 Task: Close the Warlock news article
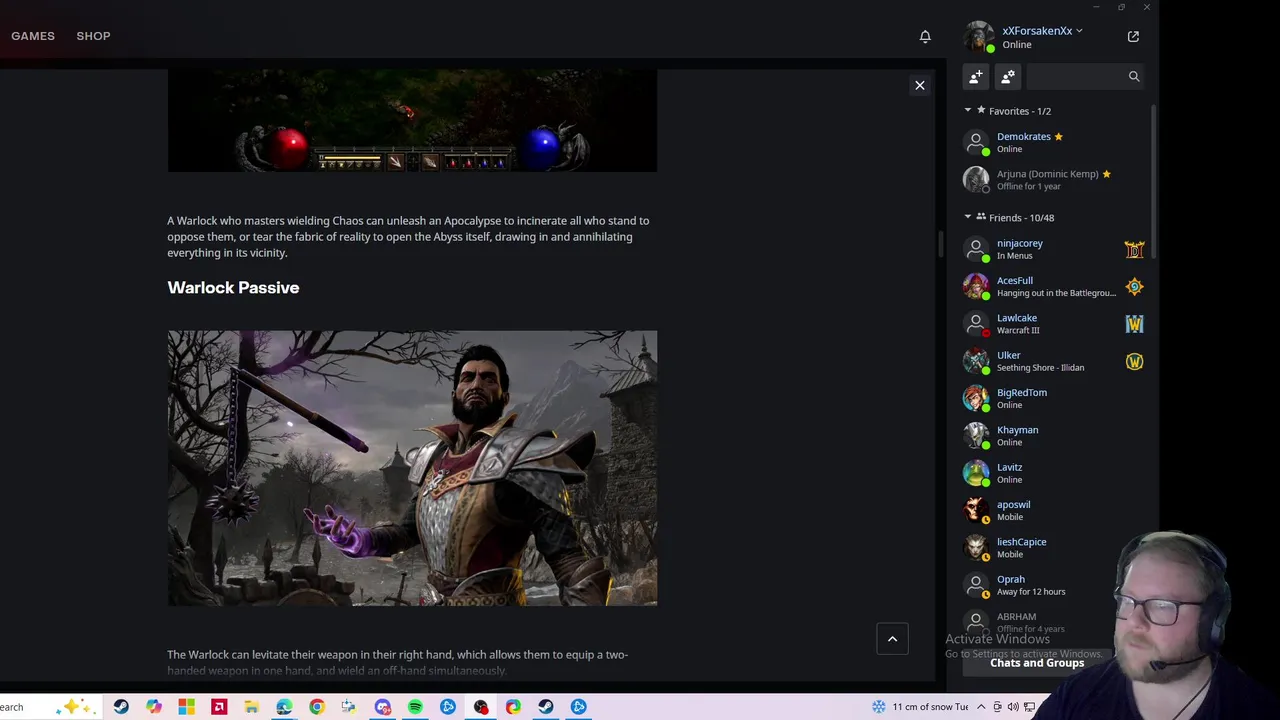tap(920, 85)
